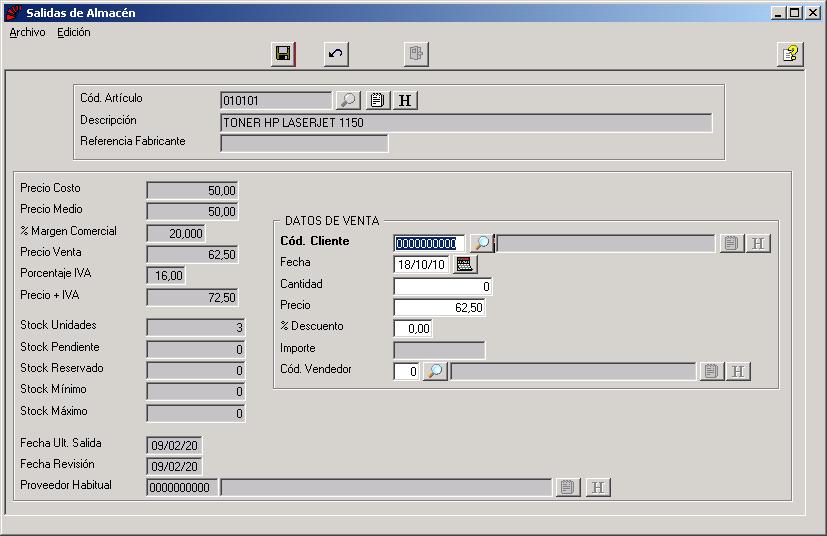Image resolution: width=827 pixels, height=536 pixels.
Task: Click the Fecha Revisión field
Action: tap(174, 466)
